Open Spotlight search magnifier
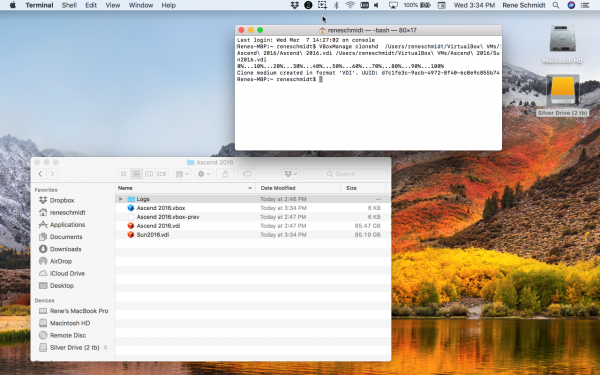The width and height of the screenshot is (600, 375). tap(556, 5)
